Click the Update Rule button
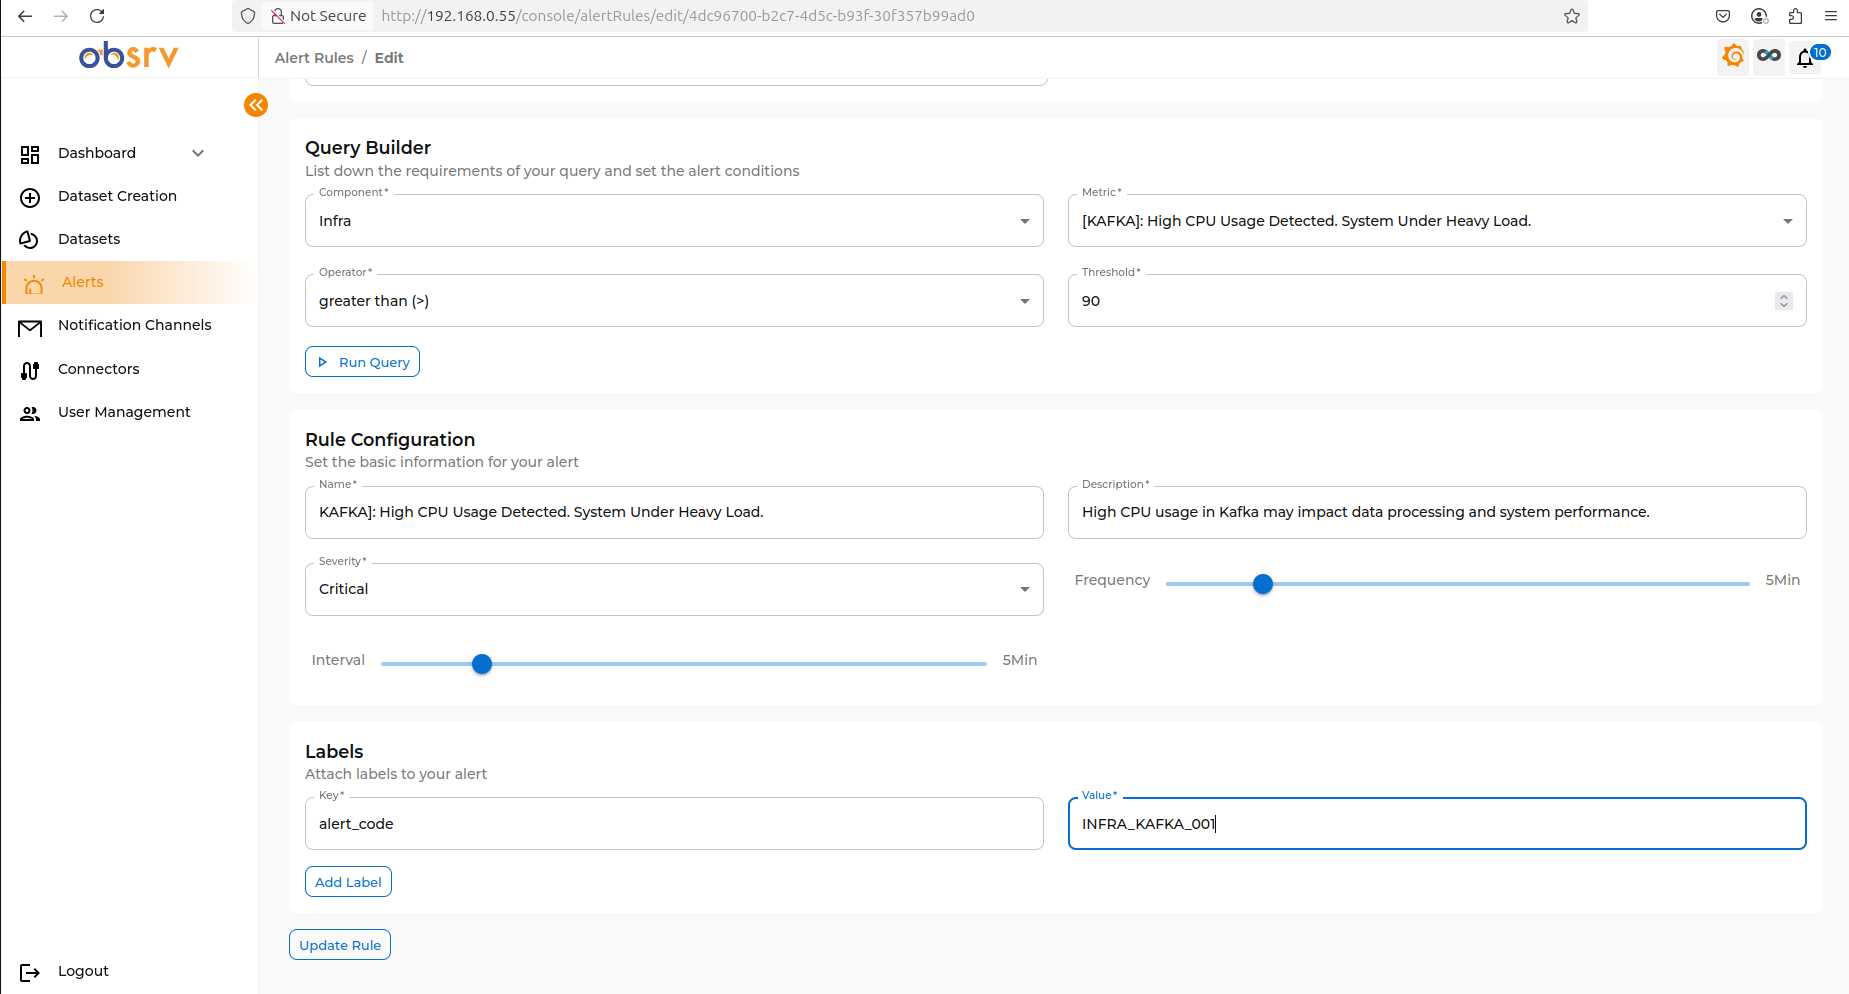The height and width of the screenshot is (994, 1849). pyautogui.click(x=340, y=945)
